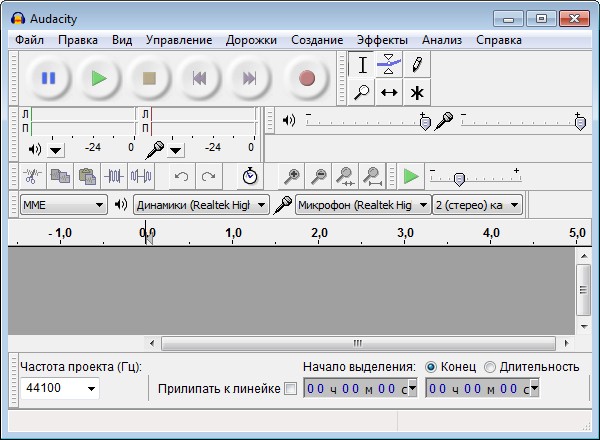The height and width of the screenshot is (440, 600).
Task: Open the Дорожки menu
Action: coord(251,40)
